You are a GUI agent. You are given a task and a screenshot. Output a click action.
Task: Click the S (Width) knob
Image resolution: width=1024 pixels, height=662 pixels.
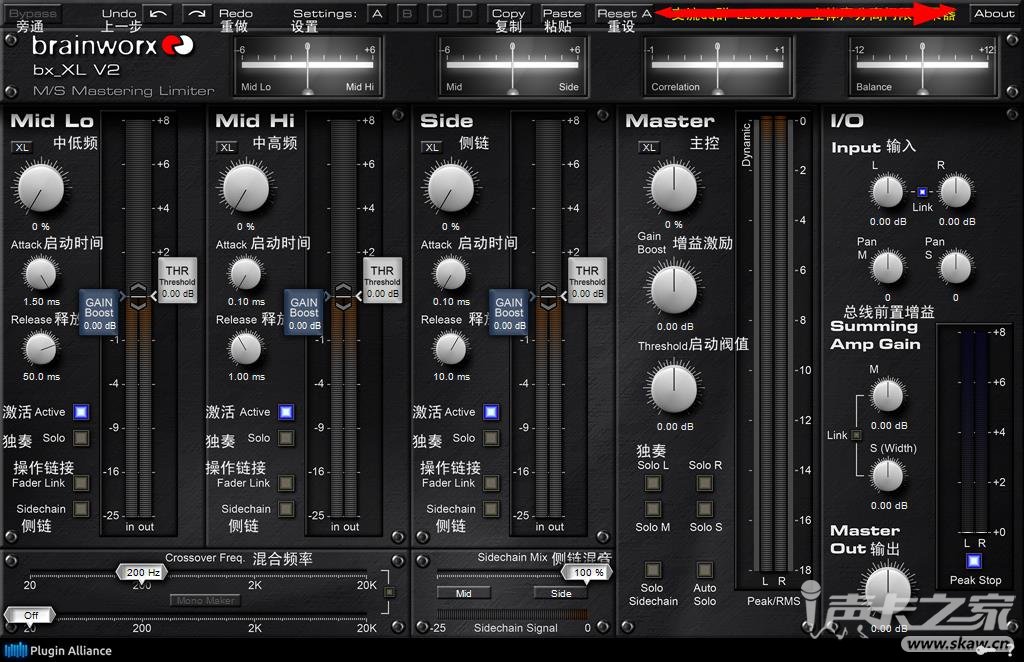point(888,476)
